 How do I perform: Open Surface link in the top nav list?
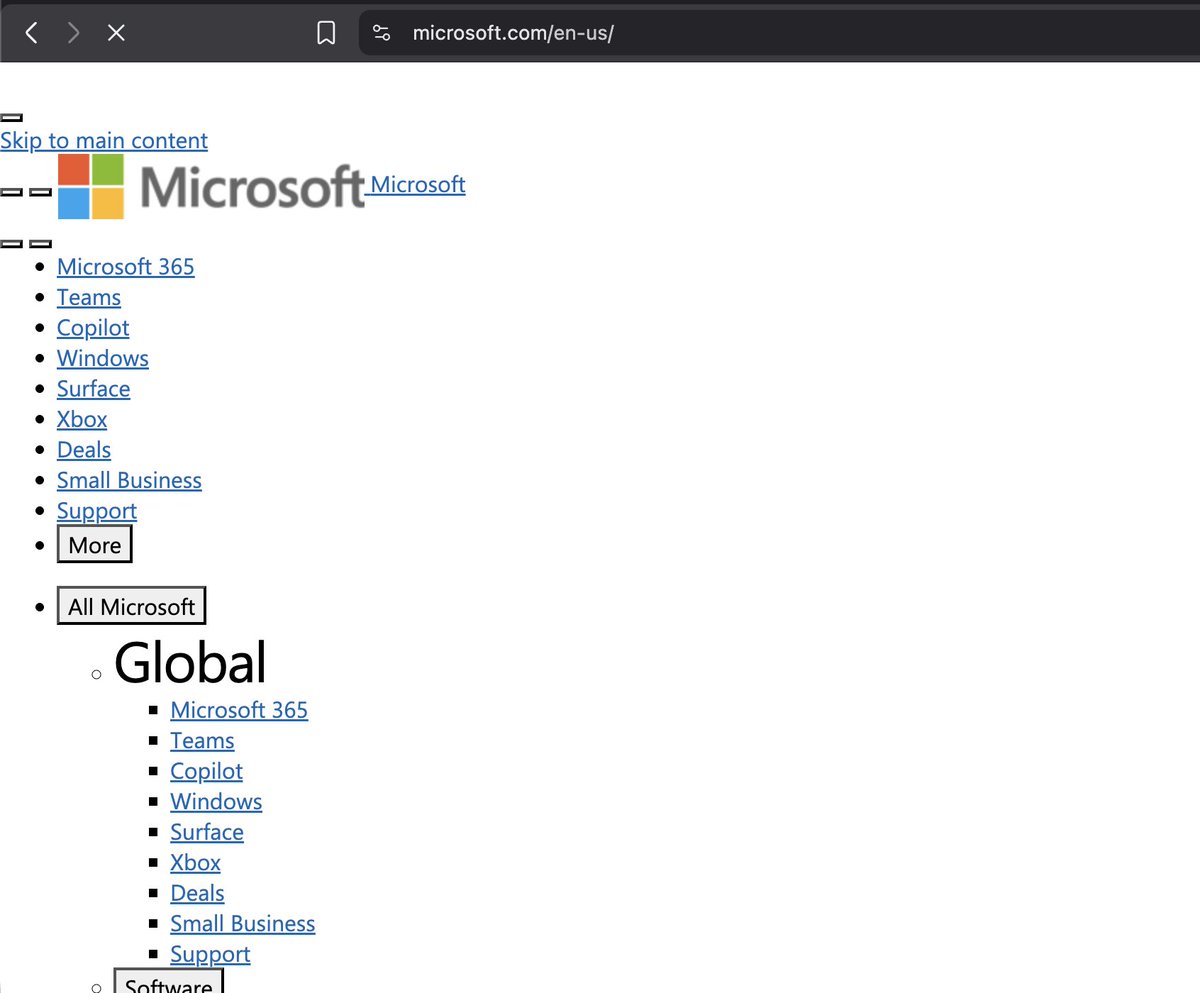coord(93,389)
